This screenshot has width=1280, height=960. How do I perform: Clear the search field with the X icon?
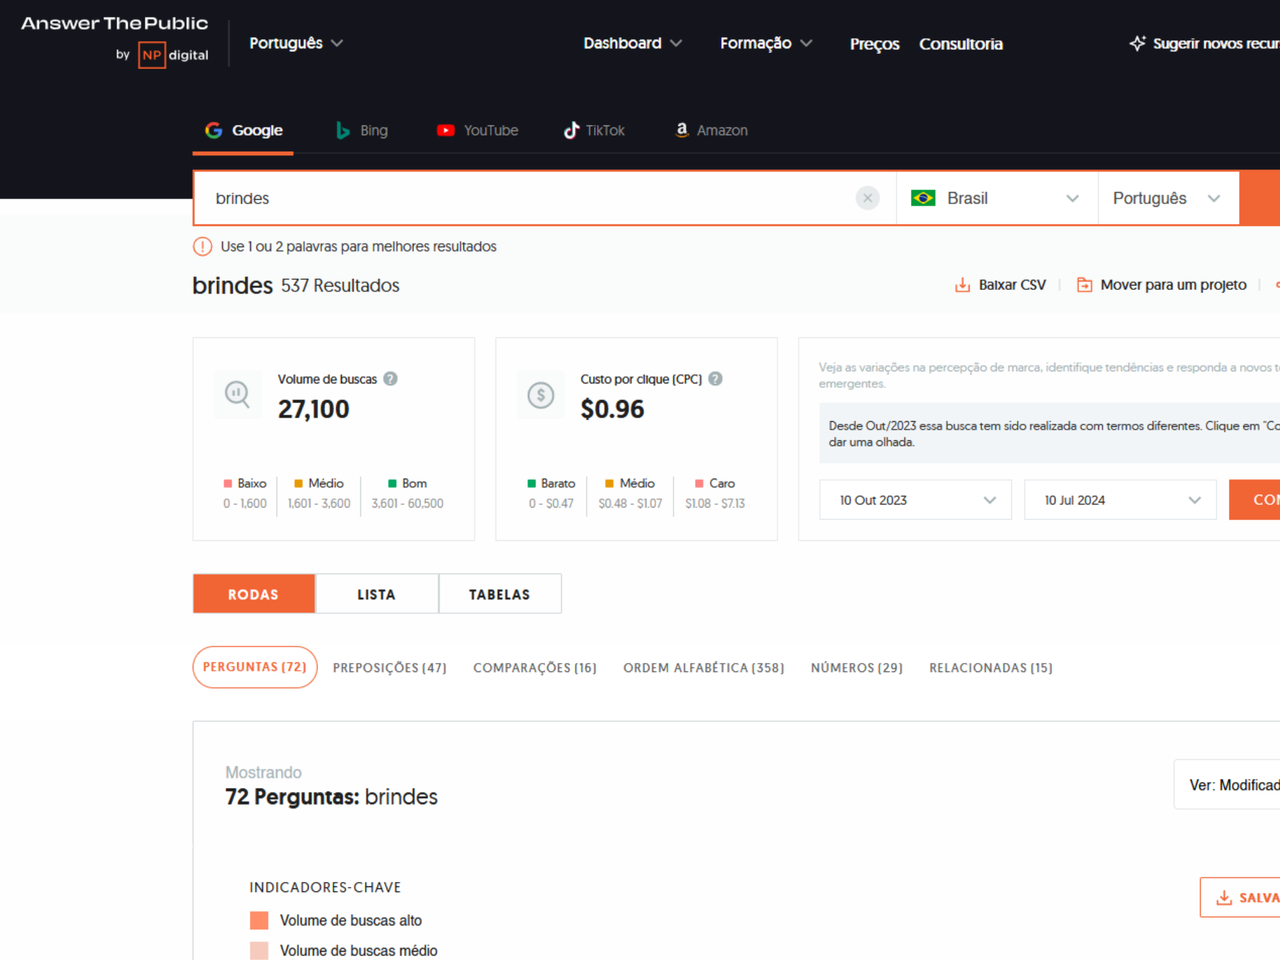pyautogui.click(x=868, y=198)
